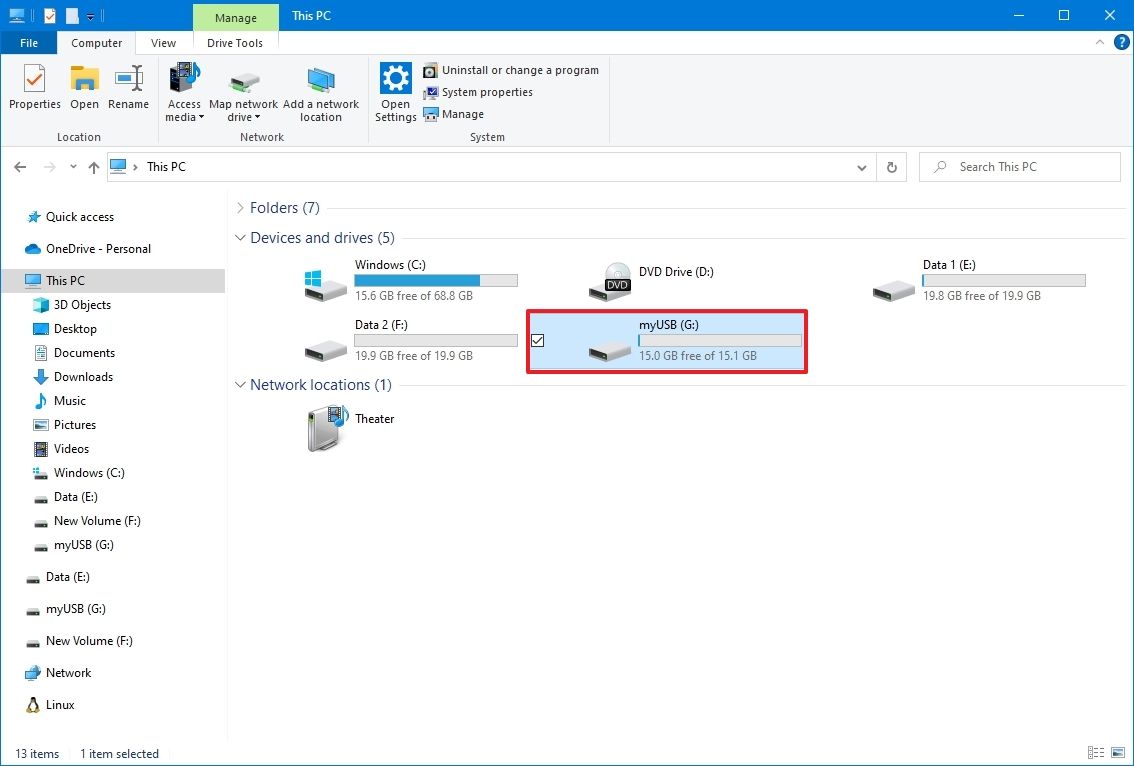Expand the Folders (7) section
The height and width of the screenshot is (766, 1134).
(240, 207)
